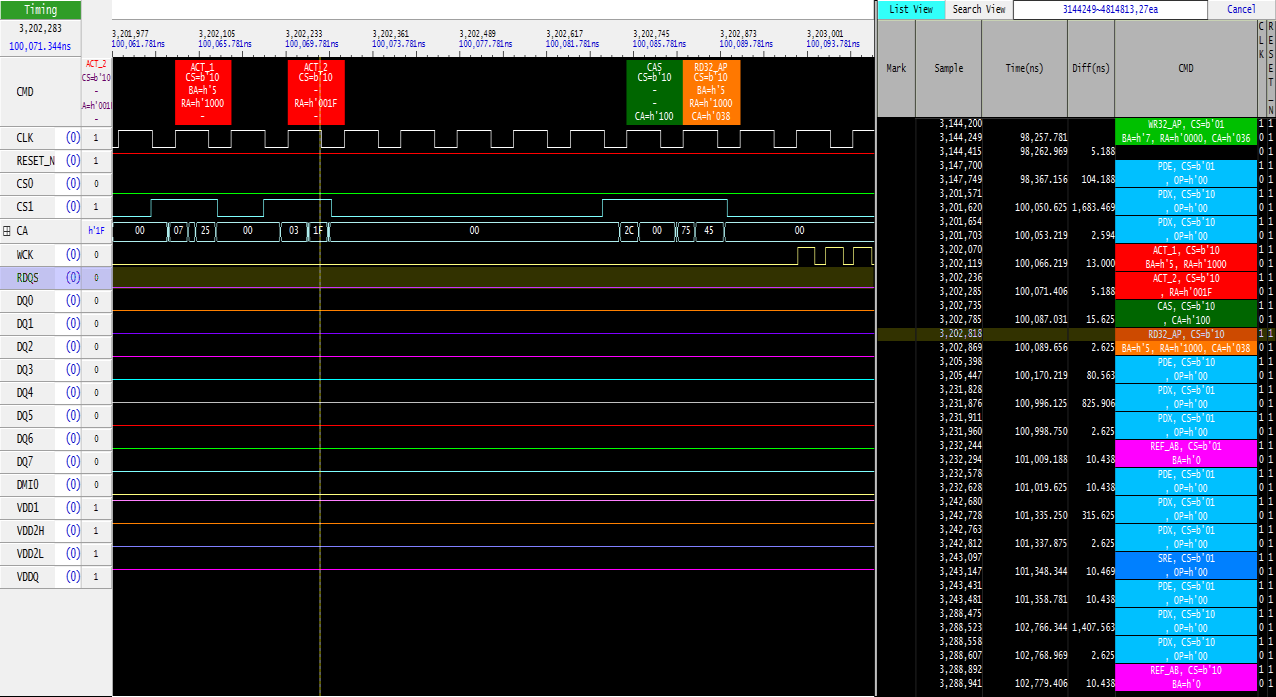
Task: Select the RESET_N signal label
Action: pos(35,161)
